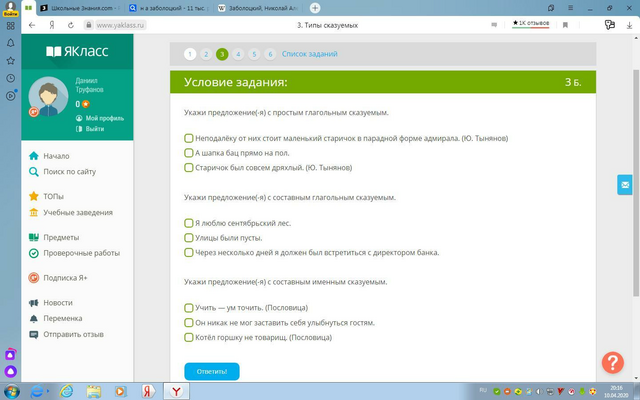Viewport: 640px width, 400px height.
Task: Click the ЯКласс logo
Action: pyautogui.click(x=77, y=51)
